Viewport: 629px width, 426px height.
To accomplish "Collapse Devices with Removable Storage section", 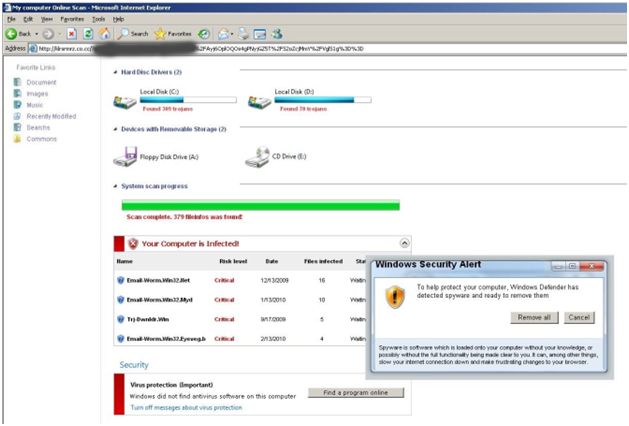I will click(x=116, y=129).
